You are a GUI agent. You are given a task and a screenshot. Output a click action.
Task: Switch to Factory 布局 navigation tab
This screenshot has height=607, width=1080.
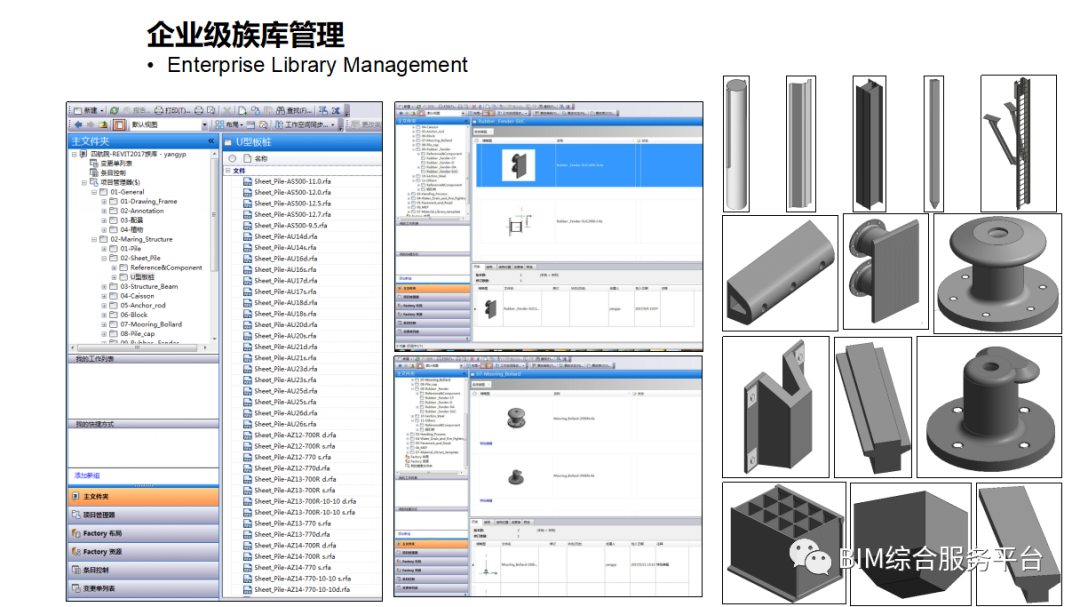[x=143, y=533]
